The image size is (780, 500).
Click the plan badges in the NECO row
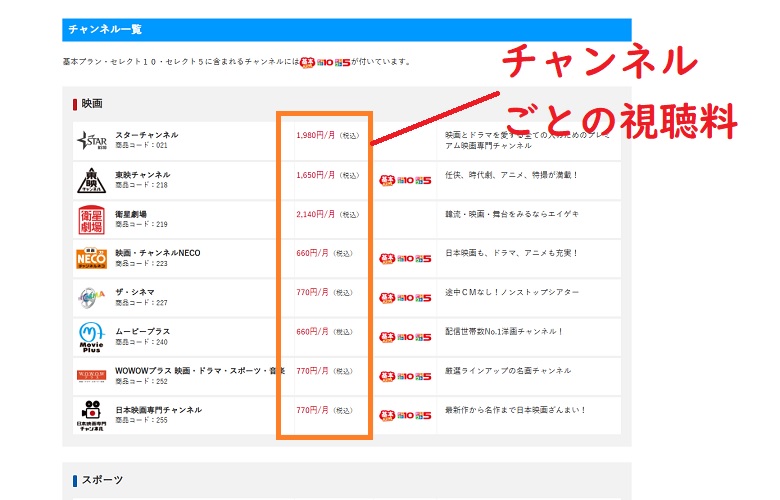[x=405, y=259]
